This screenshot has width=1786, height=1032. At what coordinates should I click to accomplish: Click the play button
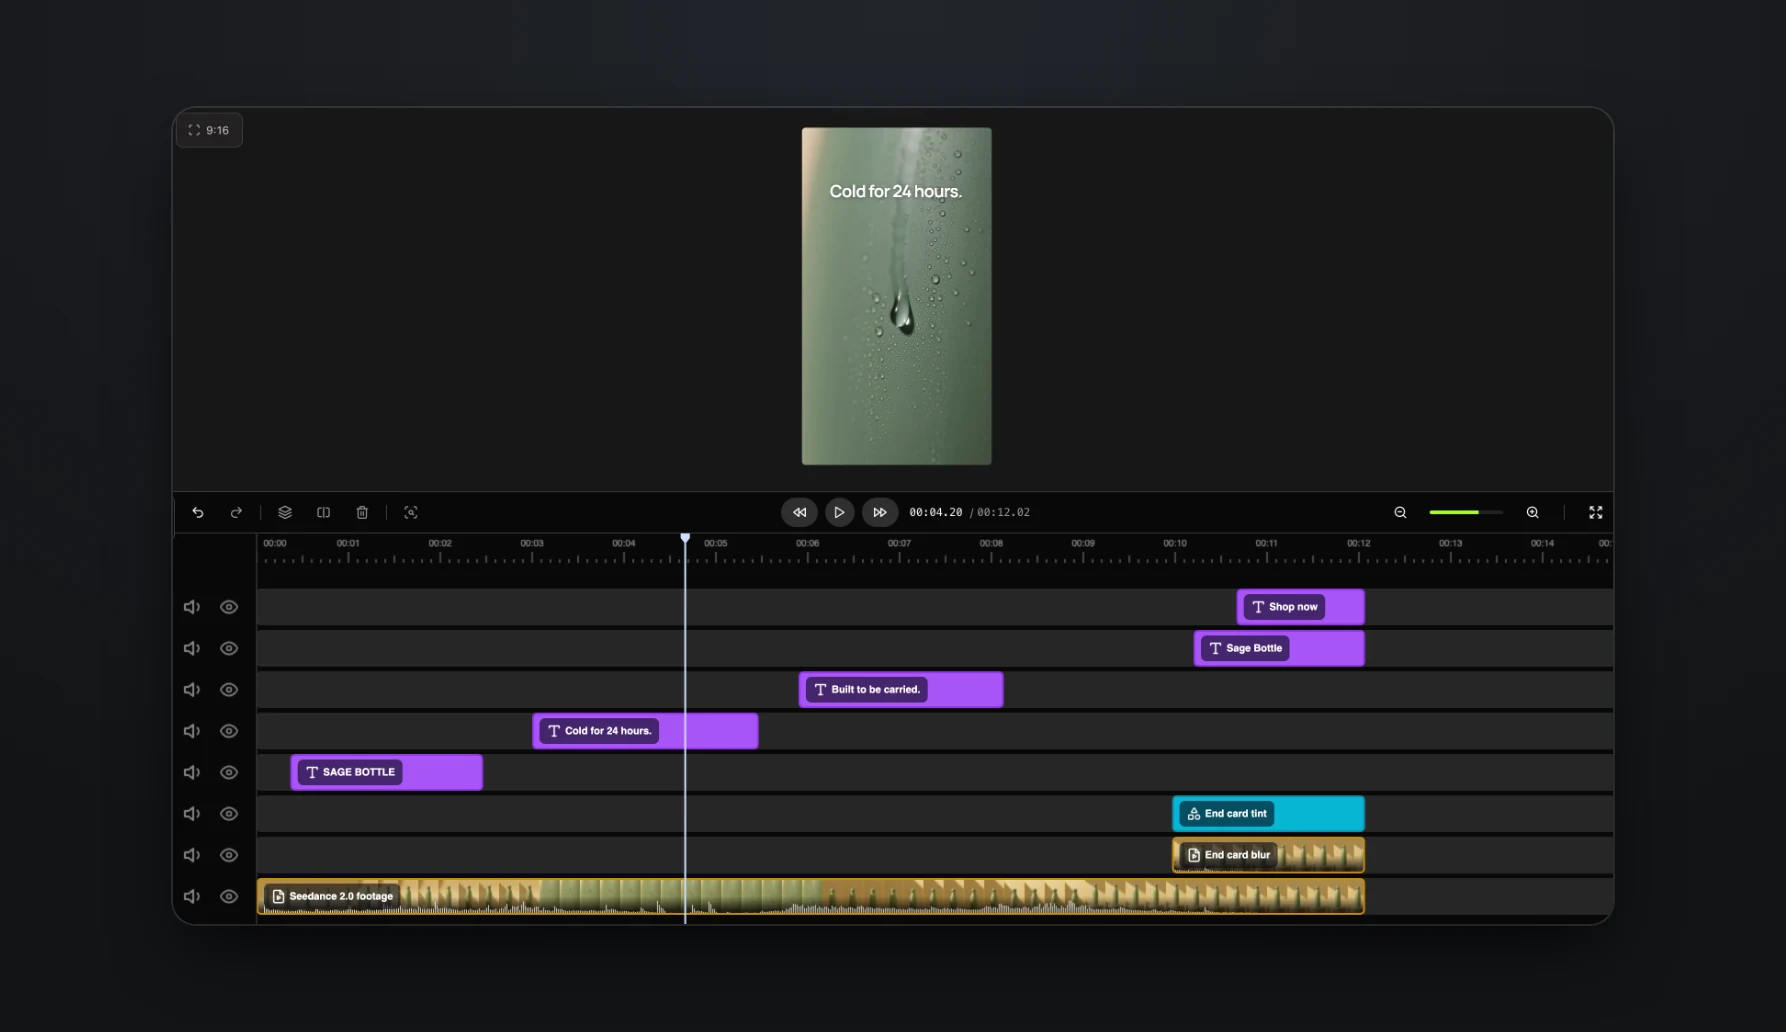click(839, 512)
